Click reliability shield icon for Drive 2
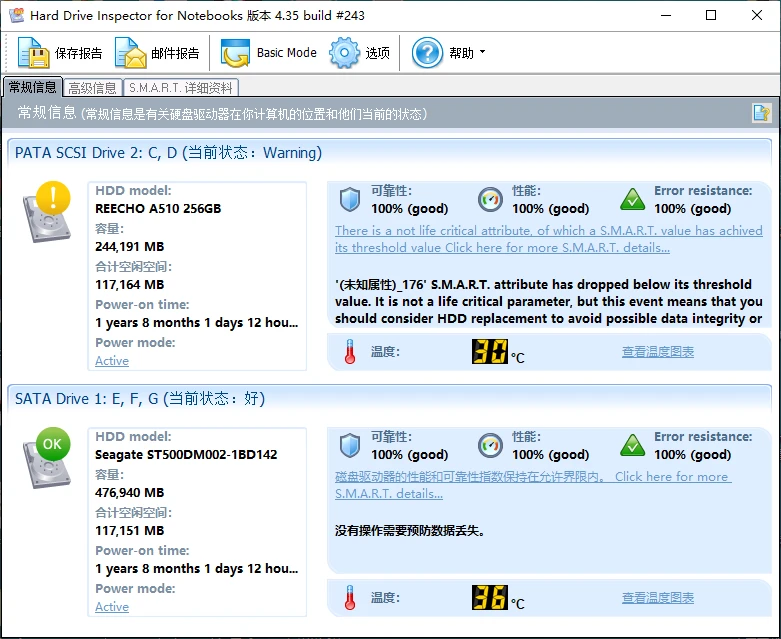The height and width of the screenshot is (639, 781). pyautogui.click(x=350, y=199)
